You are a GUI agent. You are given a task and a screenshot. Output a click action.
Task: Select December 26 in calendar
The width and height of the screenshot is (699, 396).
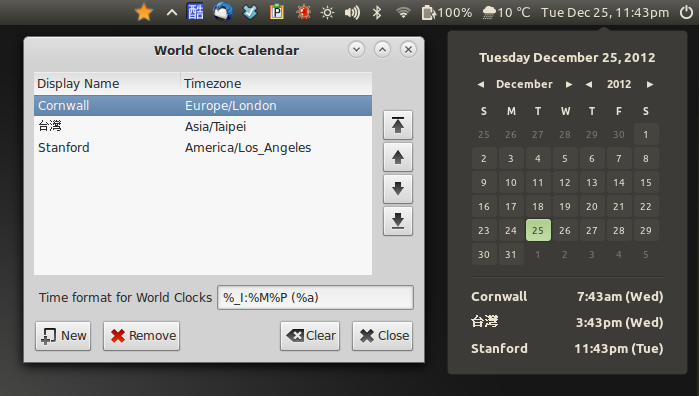coord(565,230)
